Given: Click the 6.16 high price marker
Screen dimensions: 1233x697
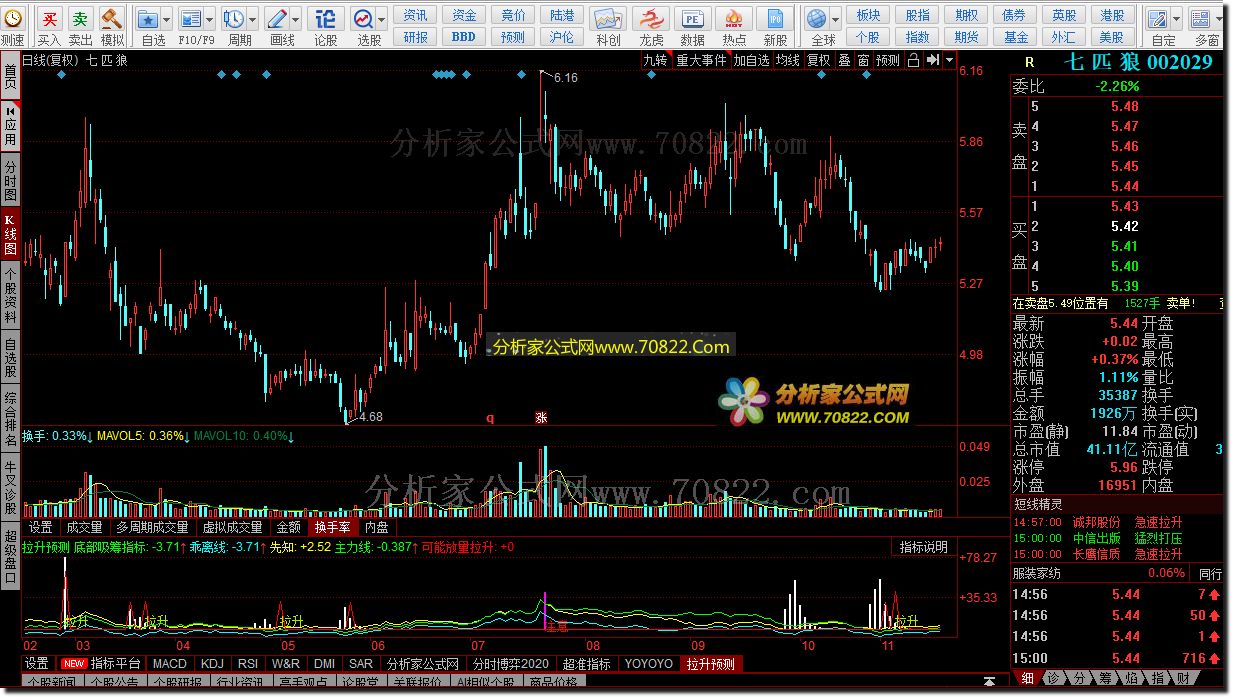Looking at the screenshot, I should coord(565,77).
